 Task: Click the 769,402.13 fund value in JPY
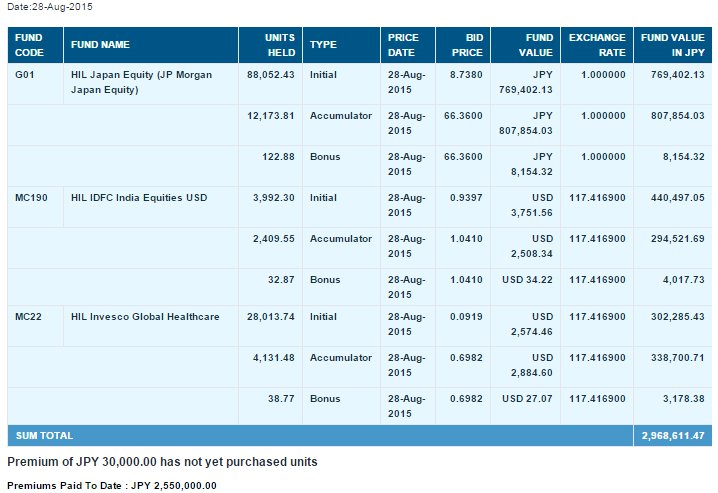(678, 75)
